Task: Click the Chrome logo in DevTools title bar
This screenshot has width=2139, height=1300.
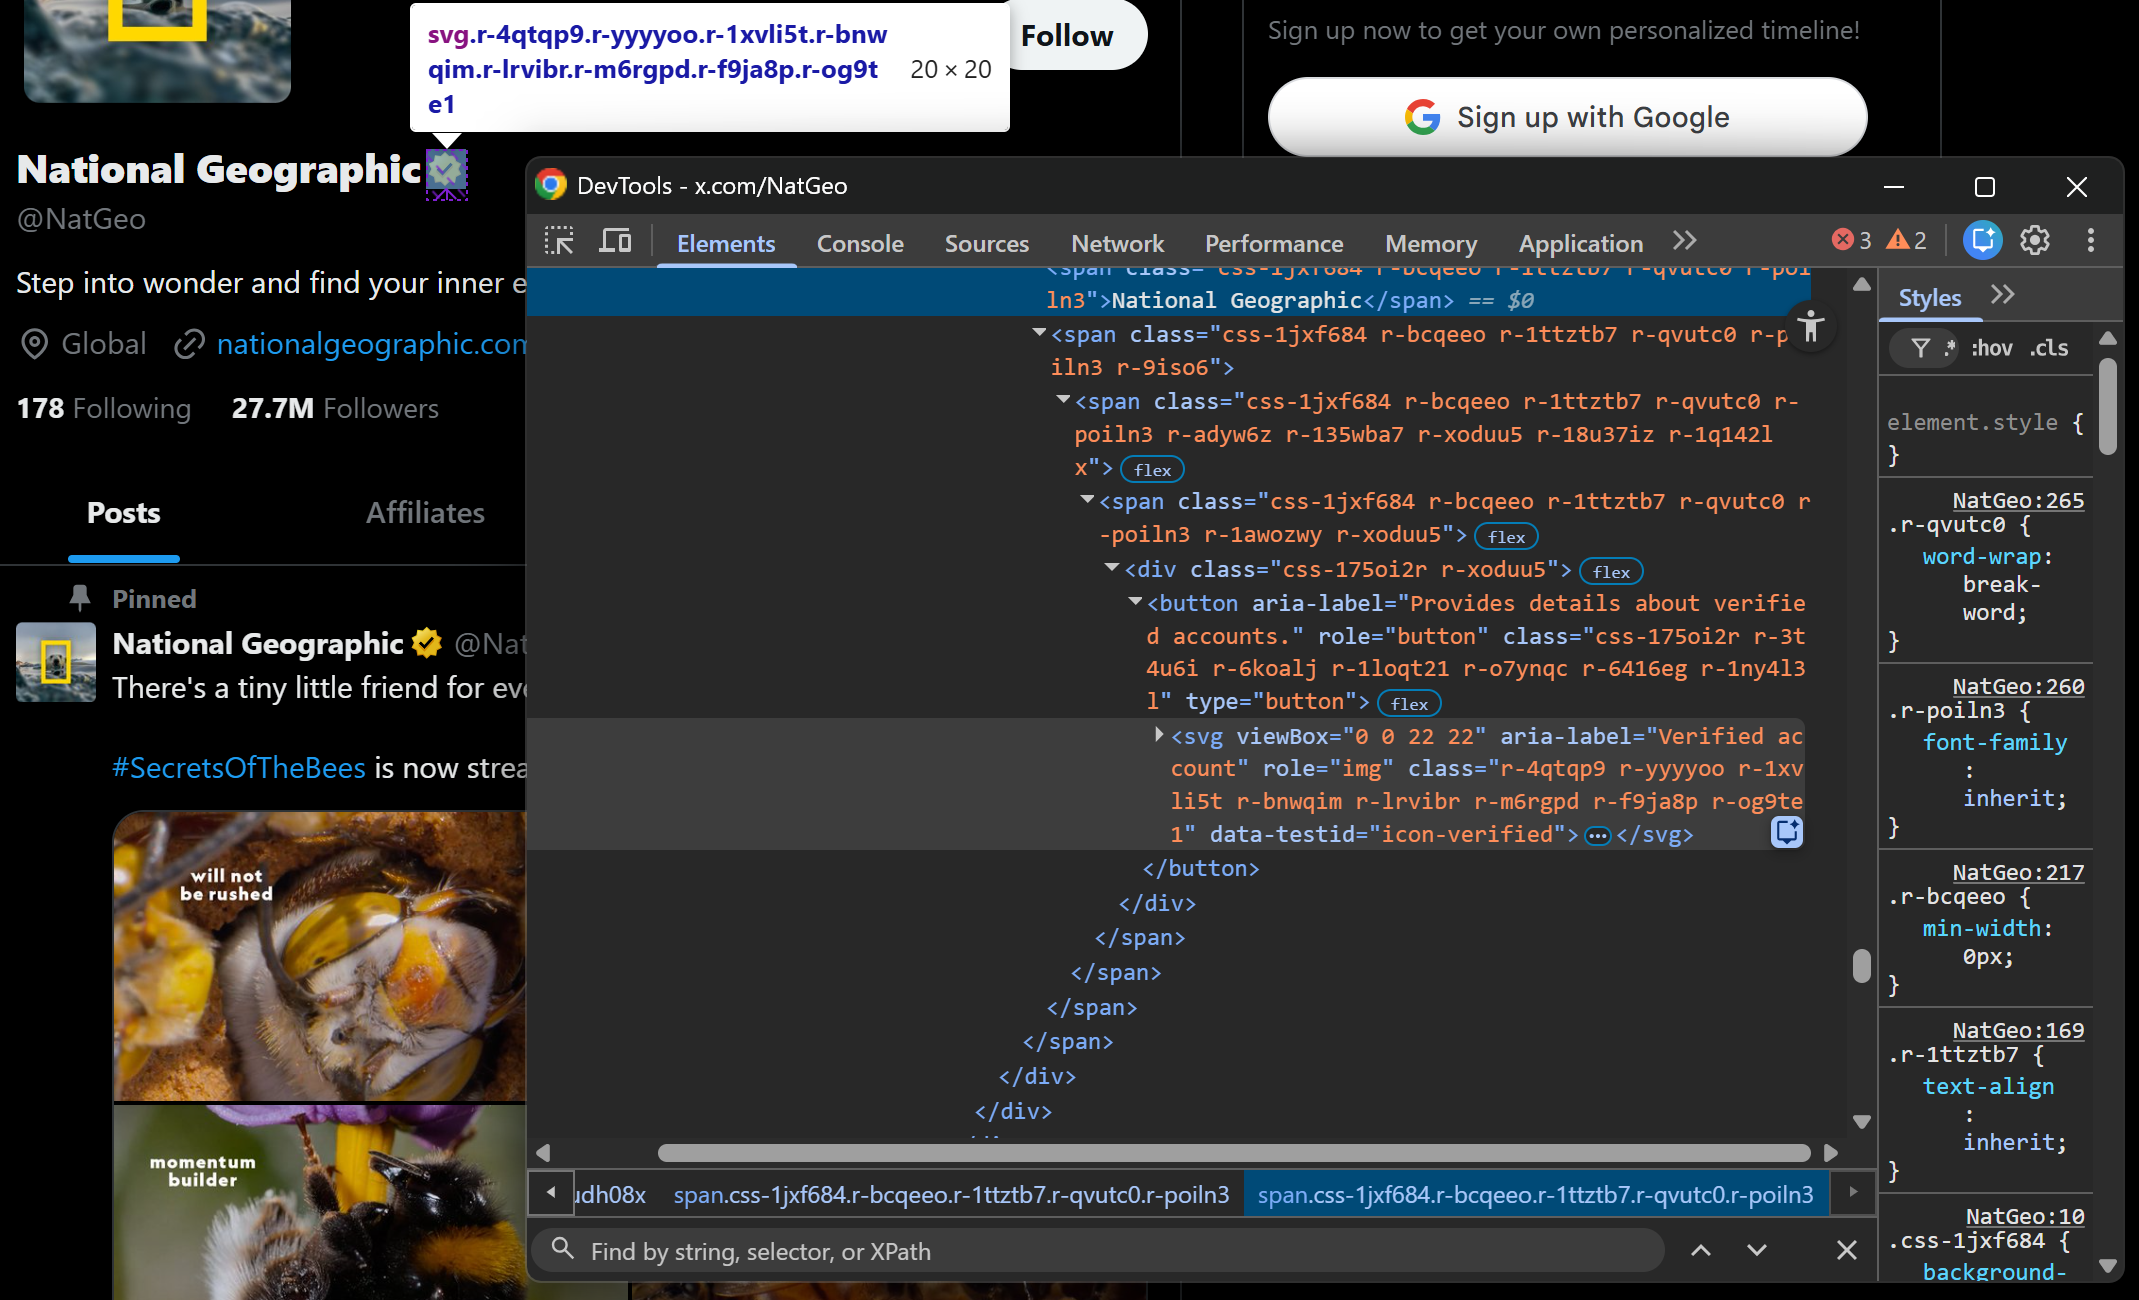Action: (551, 185)
